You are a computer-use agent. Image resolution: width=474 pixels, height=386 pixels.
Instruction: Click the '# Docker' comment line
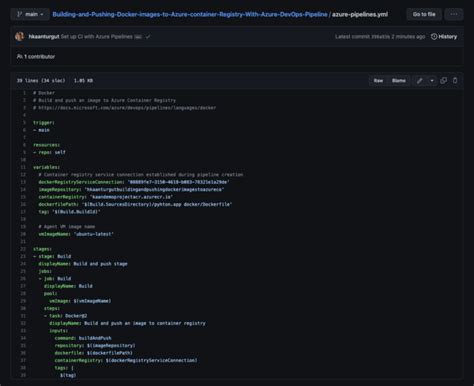pyautogui.click(x=44, y=93)
